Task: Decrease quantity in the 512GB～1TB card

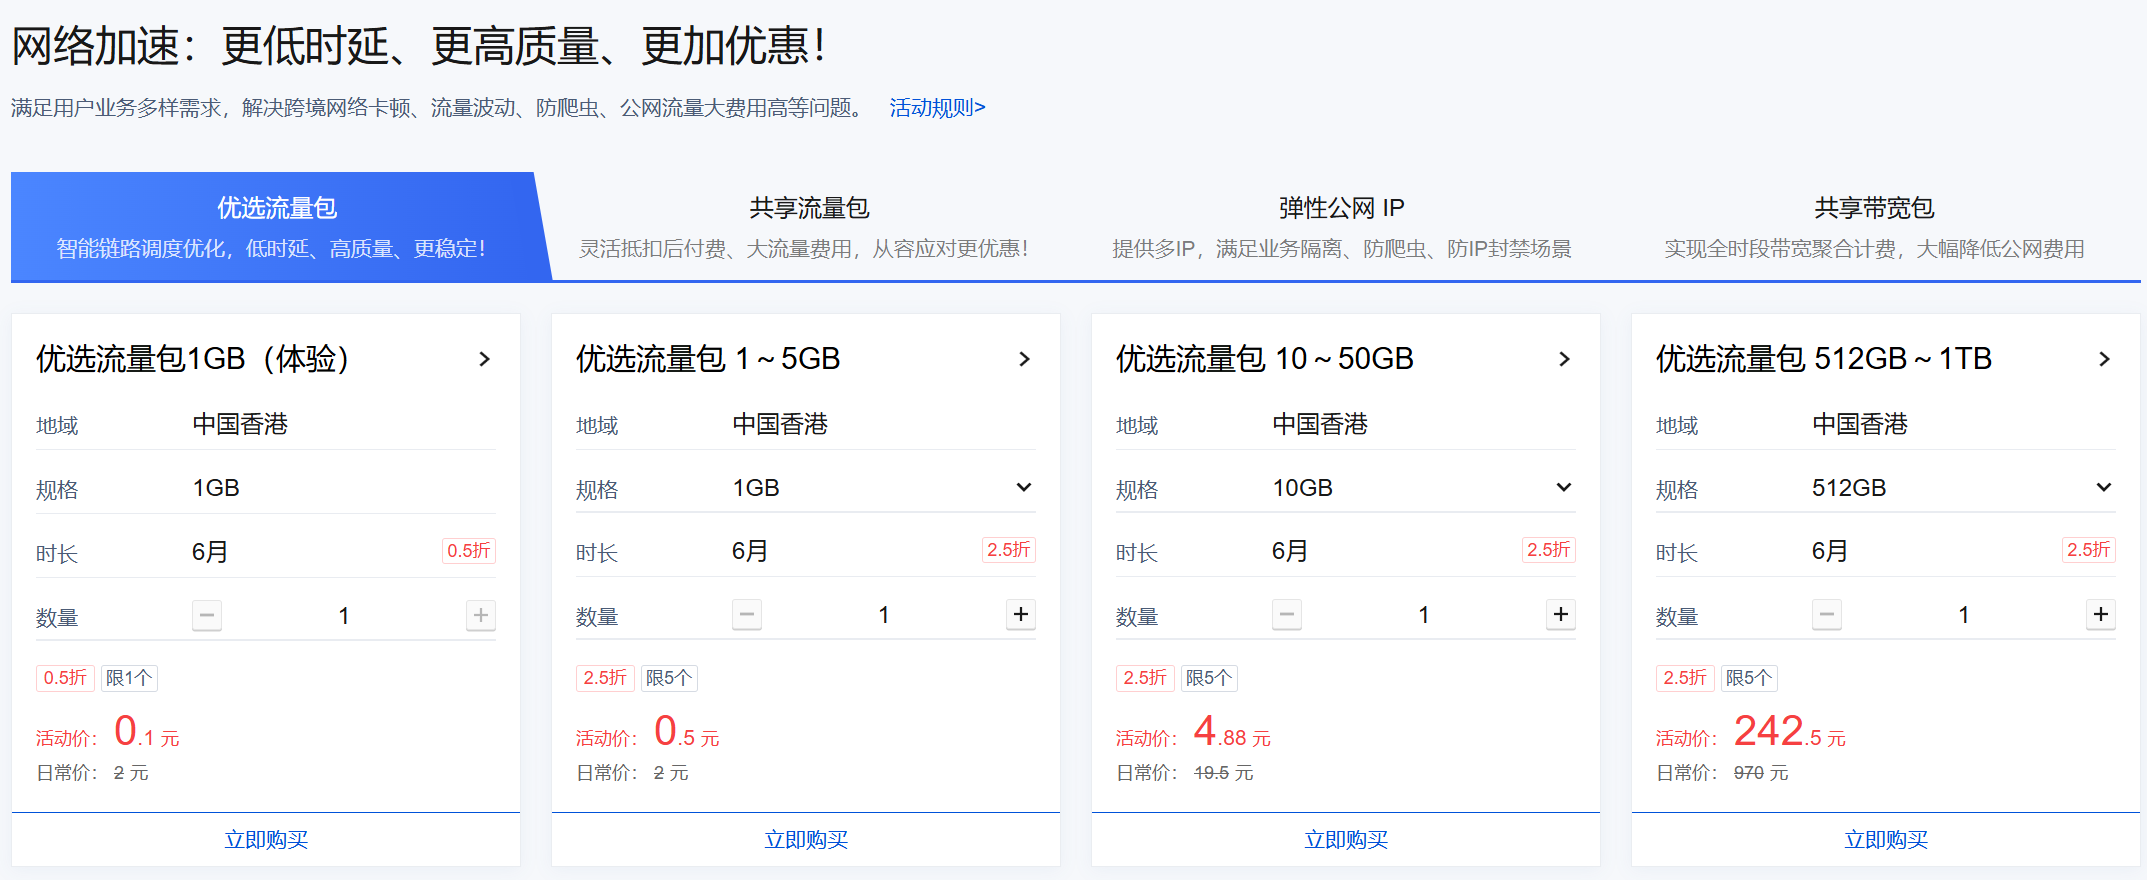Action: (1827, 614)
